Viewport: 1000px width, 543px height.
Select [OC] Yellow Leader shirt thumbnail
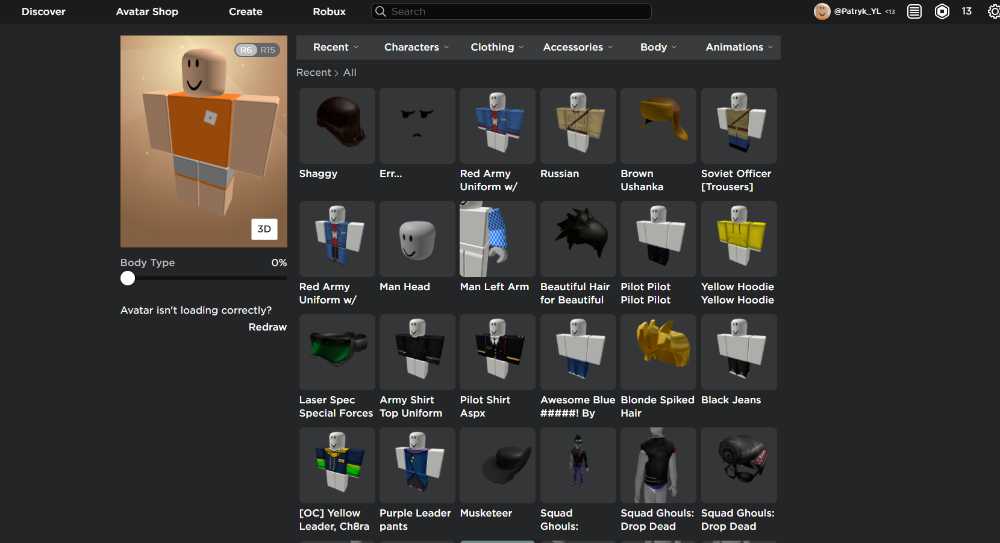337,465
